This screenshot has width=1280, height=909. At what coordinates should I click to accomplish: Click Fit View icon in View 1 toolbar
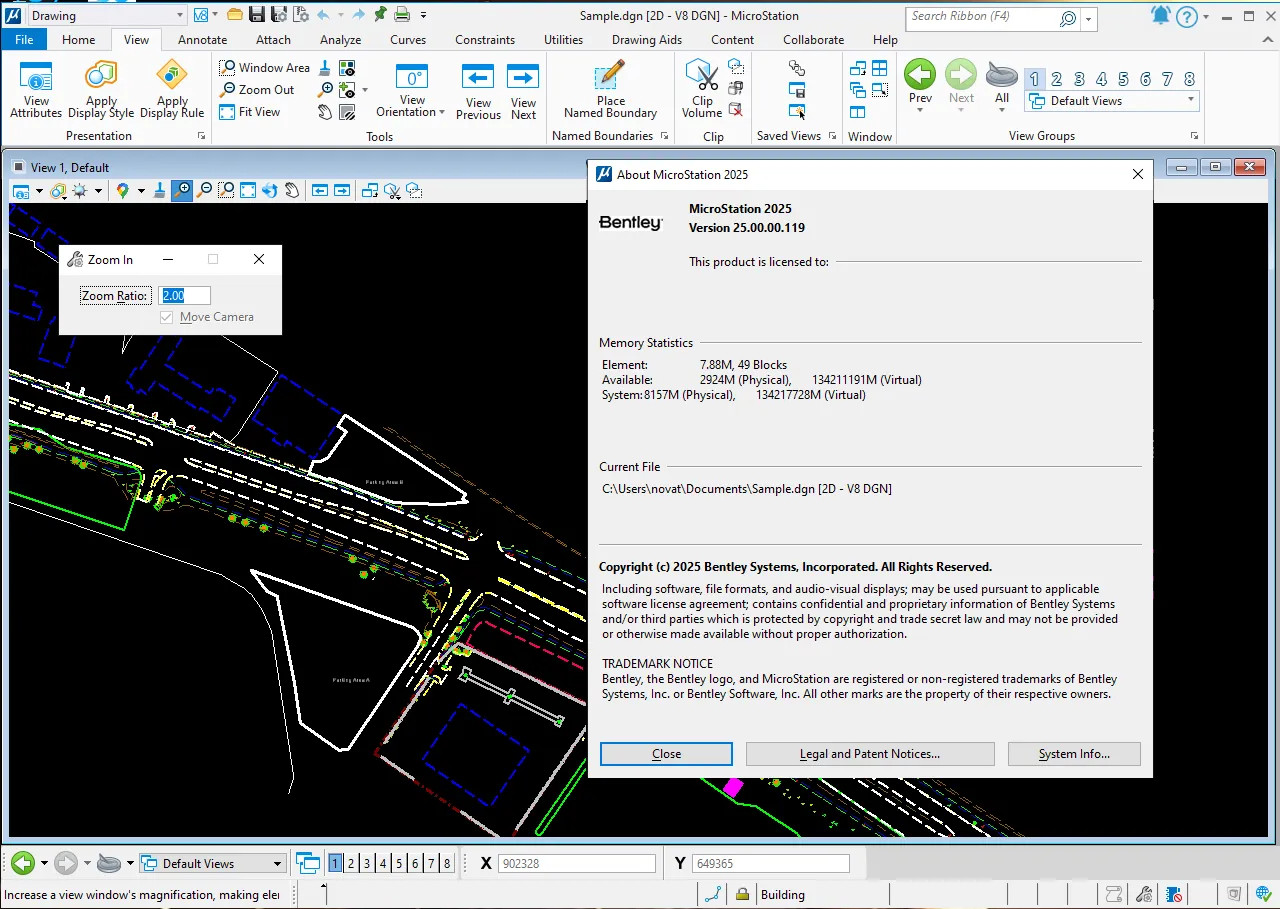tap(248, 190)
